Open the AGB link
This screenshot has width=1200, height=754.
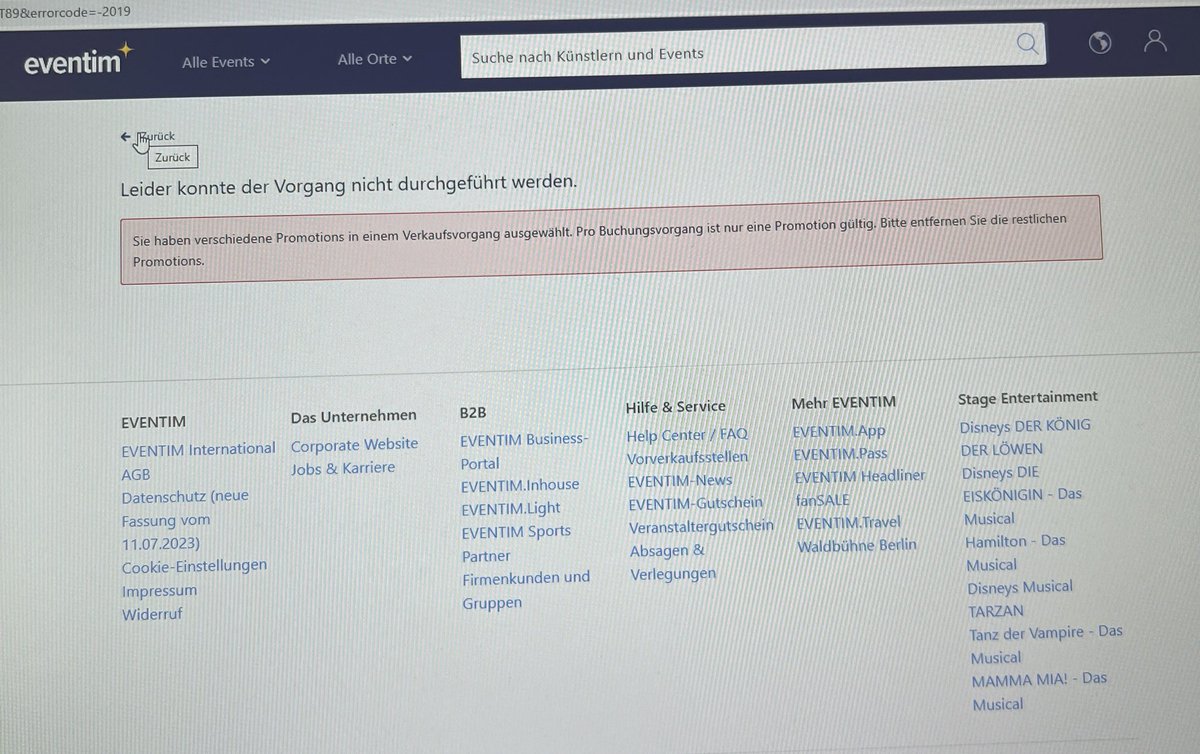tap(135, 473)
